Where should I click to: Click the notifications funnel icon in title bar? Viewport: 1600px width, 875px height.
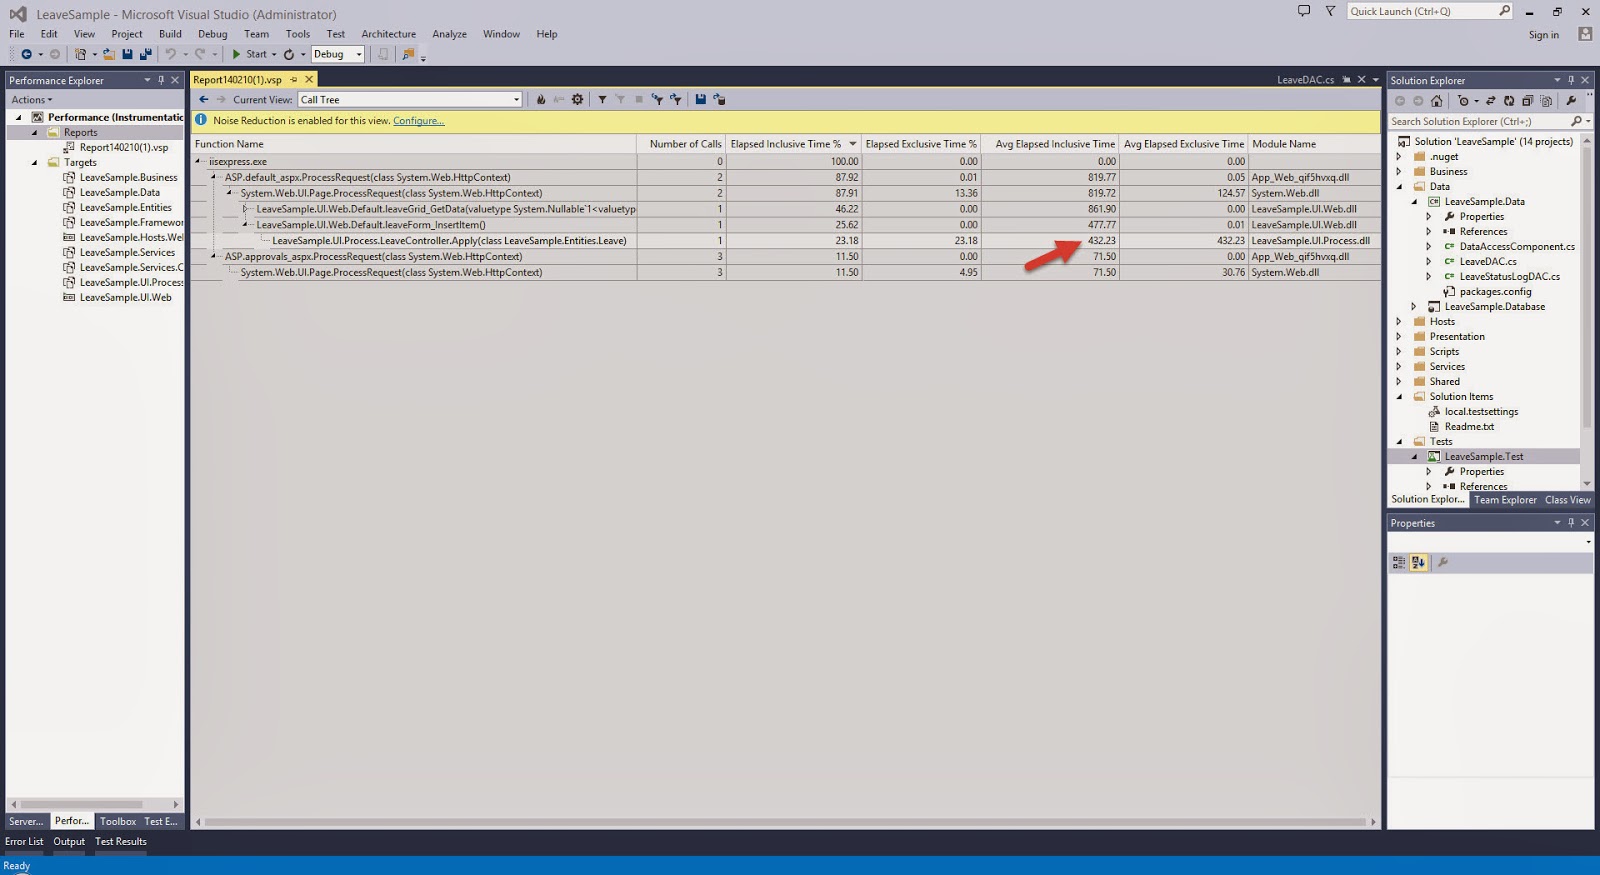point(1330,11)
